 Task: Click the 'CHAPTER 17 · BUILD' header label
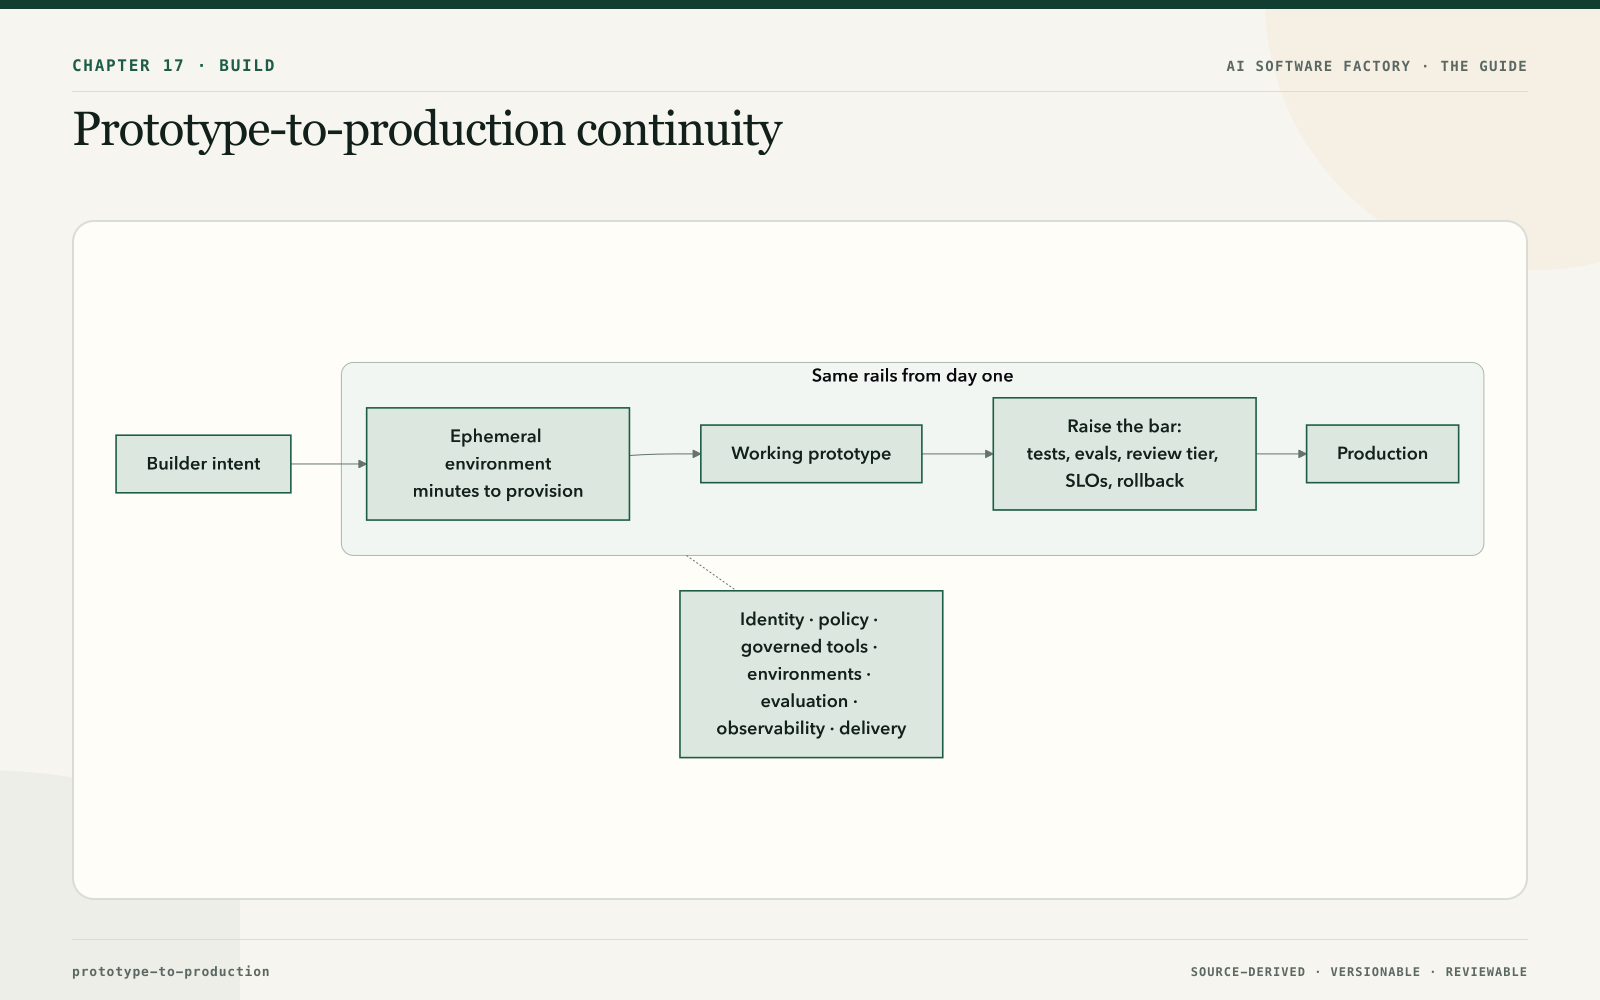point(173,66)
